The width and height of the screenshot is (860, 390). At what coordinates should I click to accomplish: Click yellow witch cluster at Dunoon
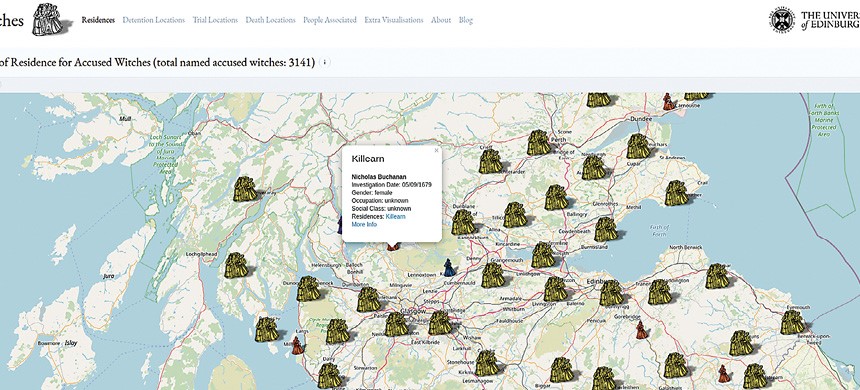(x=308, y=289)
